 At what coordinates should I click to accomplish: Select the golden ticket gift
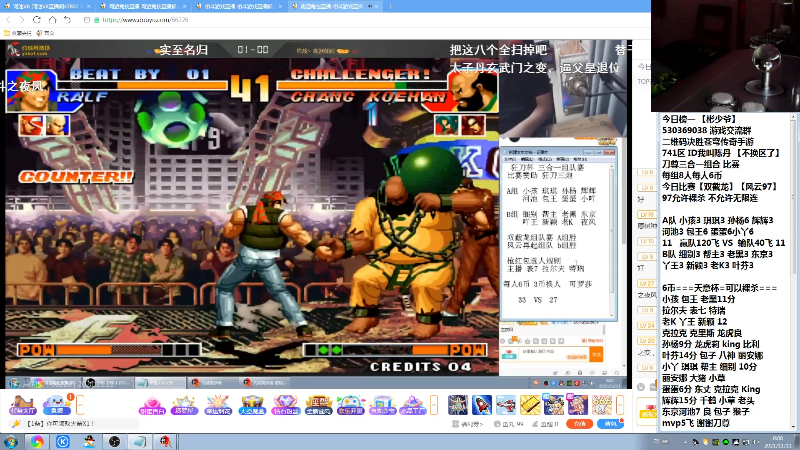tap(530, 405)
